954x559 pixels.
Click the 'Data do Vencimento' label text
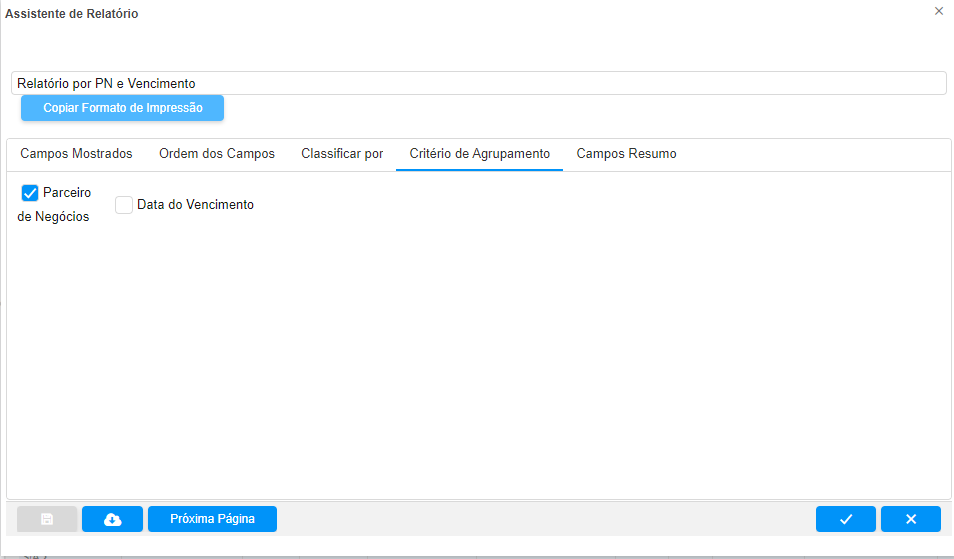(x=195, y=205)
